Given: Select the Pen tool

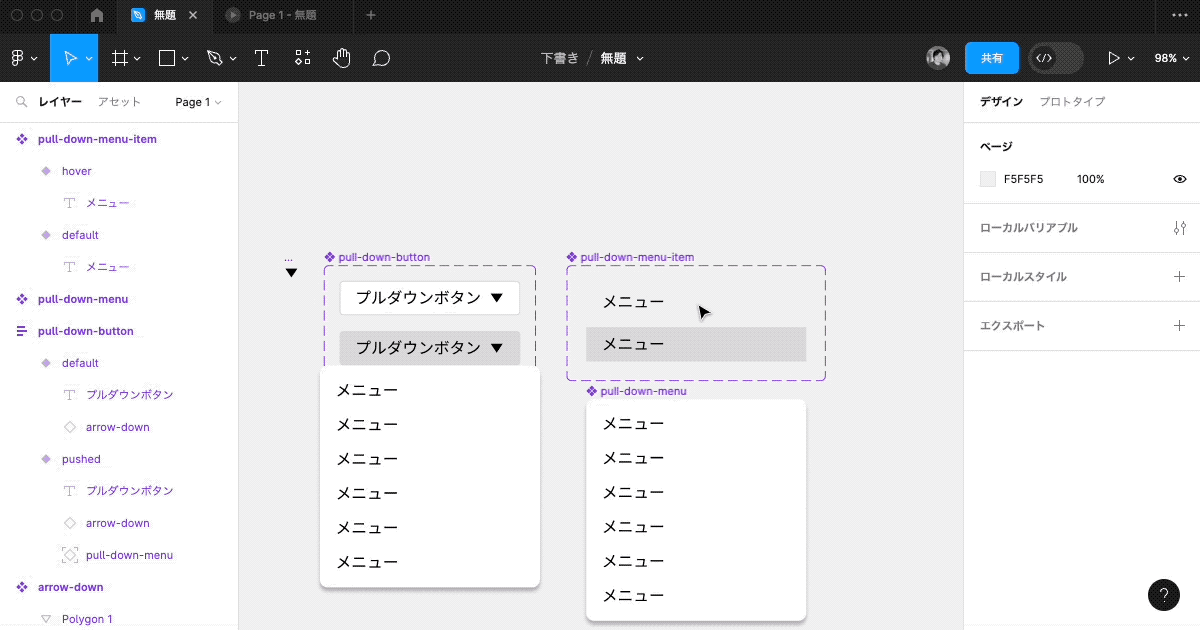Looking at the screenshot, I should pyautogui.click(x=215, y=57).
